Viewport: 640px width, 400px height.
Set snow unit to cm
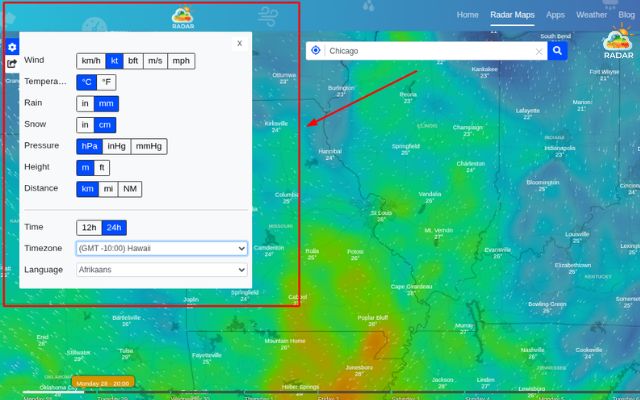coord(105,125)
